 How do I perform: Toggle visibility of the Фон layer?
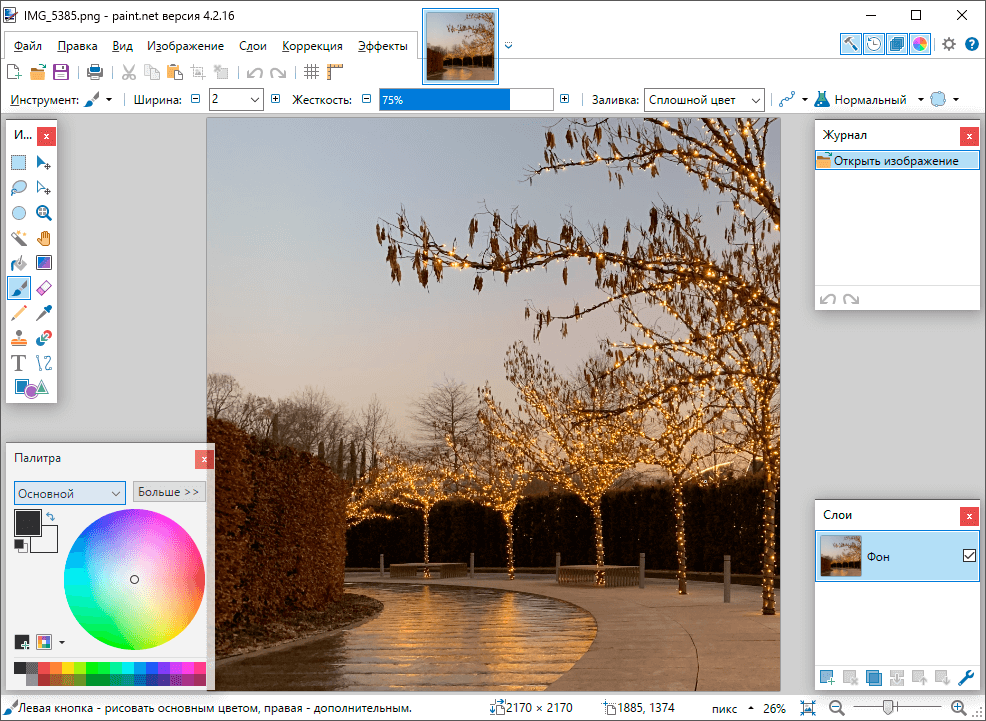click(968, 556)
